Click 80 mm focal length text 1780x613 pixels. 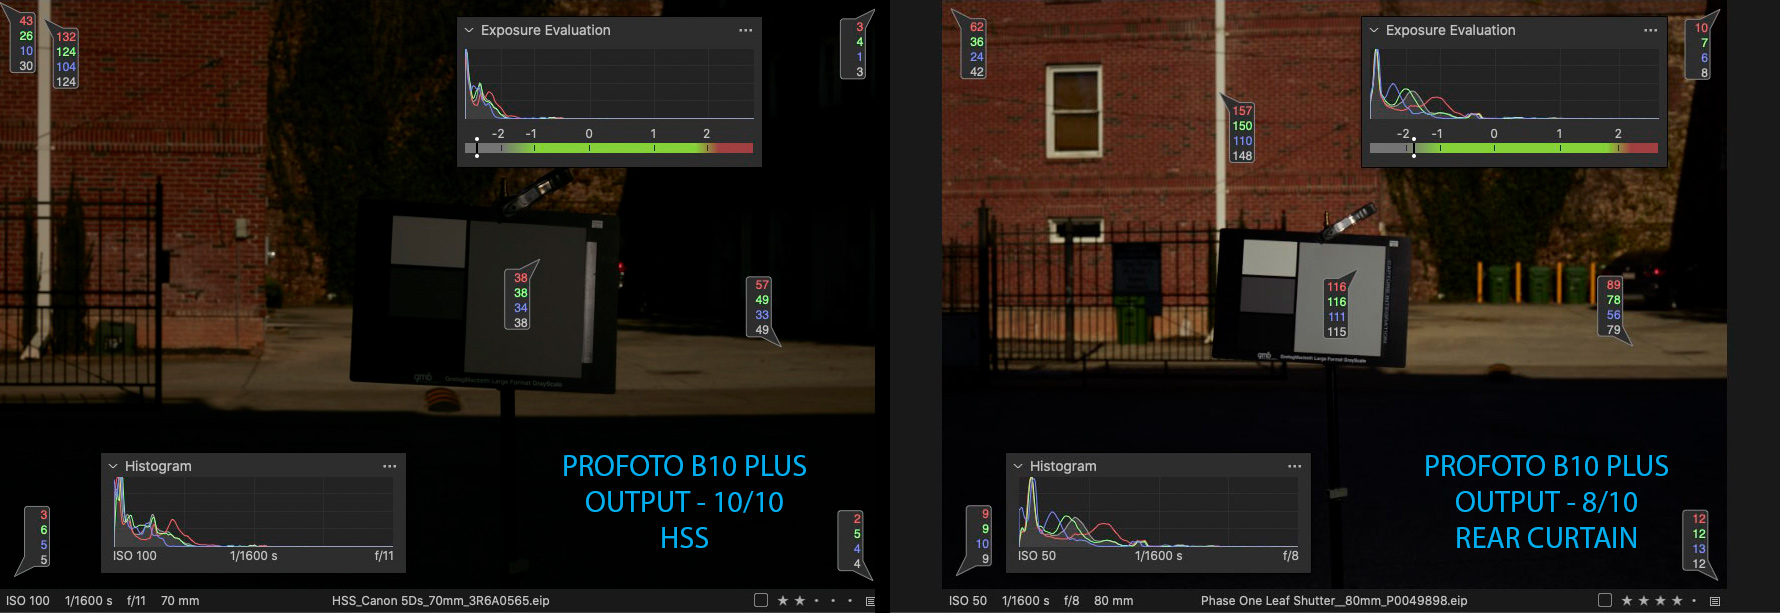1113,601
